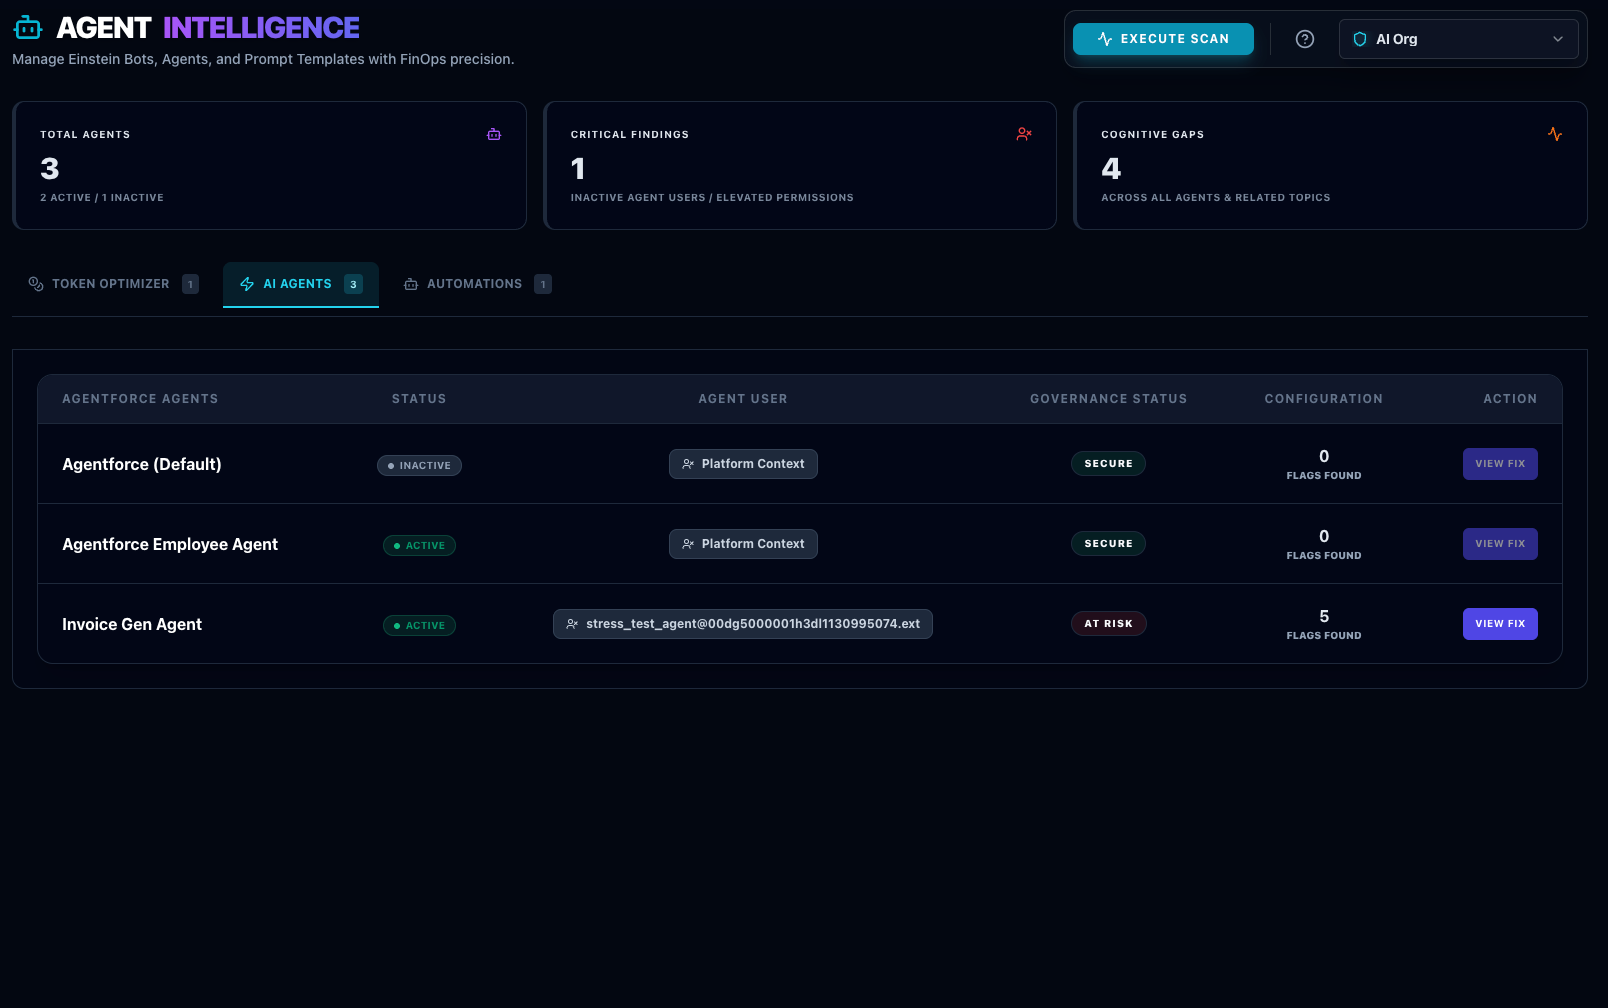This screenshot has width=1608, height=1008.
Task: Click View Fix for Invoice Gen Agent
Action: click(x=1500, y=624)
